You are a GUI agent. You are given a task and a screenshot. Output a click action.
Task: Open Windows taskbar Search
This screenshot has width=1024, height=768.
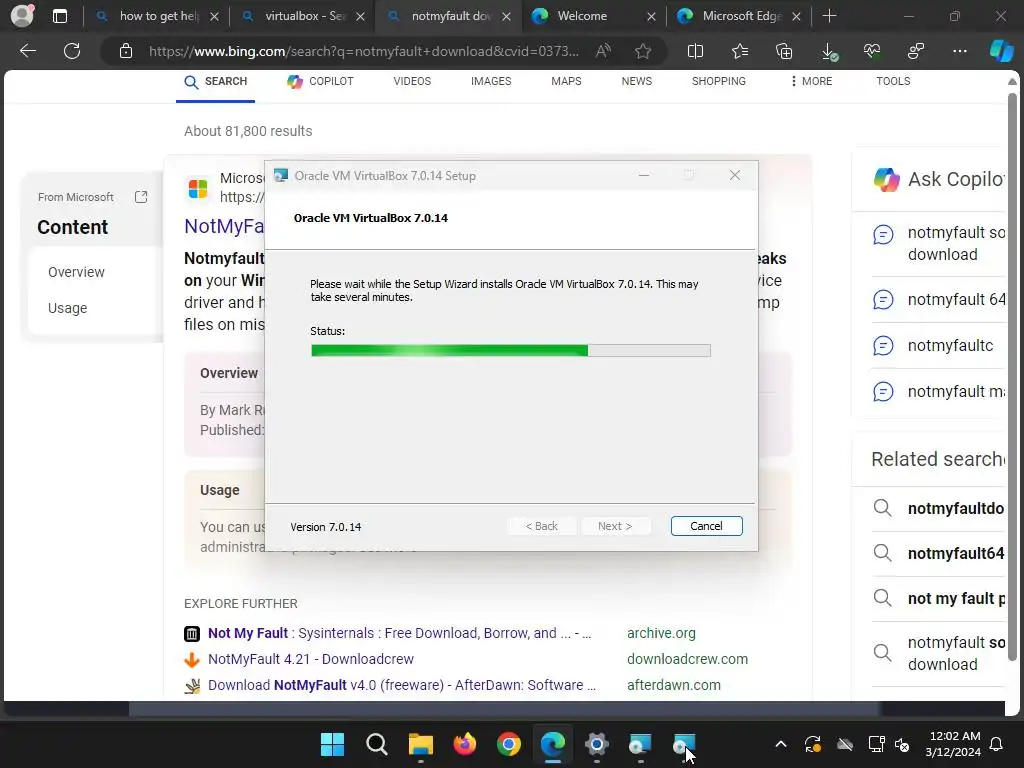tap(377, 744)
